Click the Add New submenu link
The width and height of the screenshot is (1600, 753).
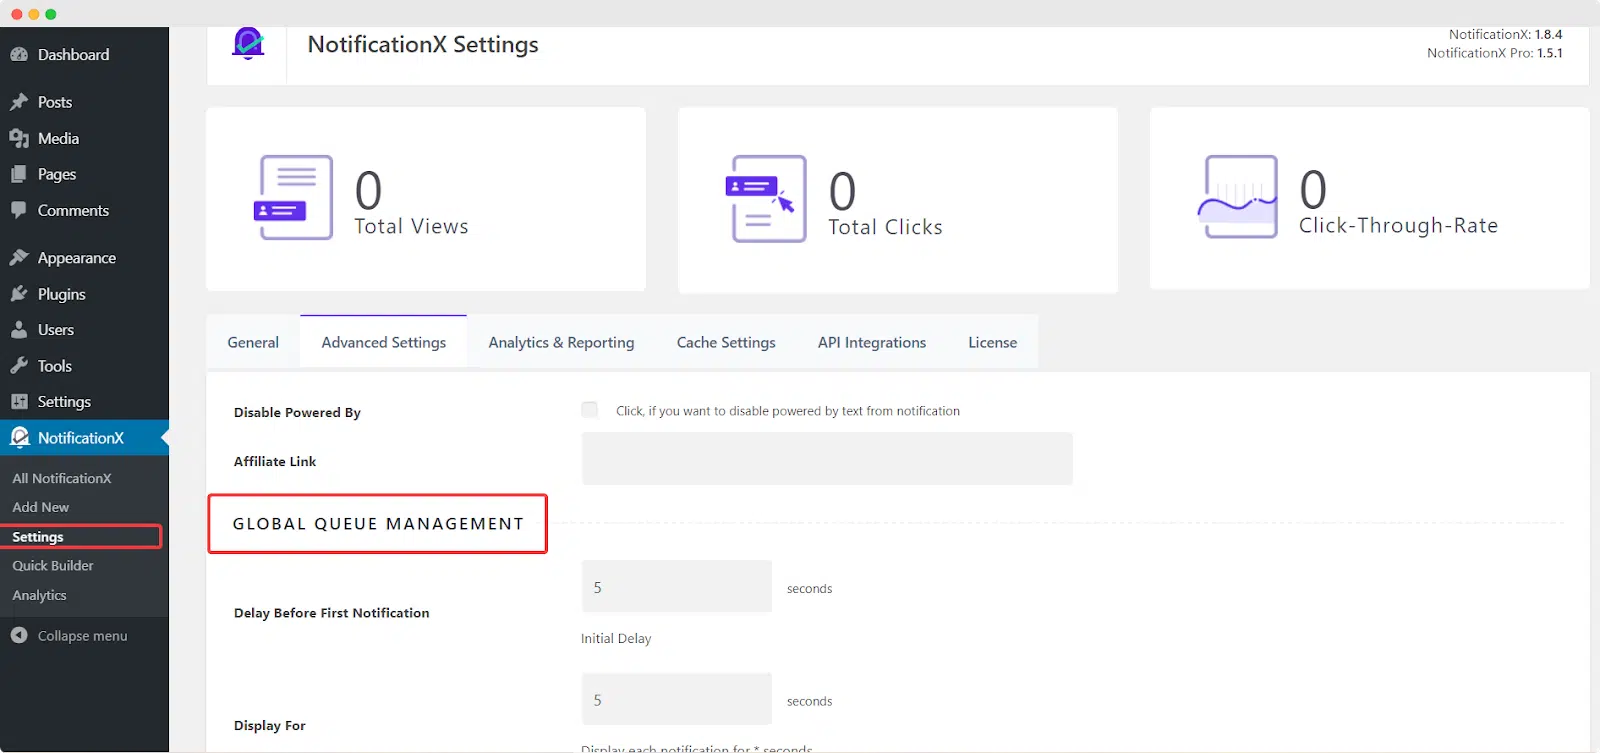[x=41, y=507]
